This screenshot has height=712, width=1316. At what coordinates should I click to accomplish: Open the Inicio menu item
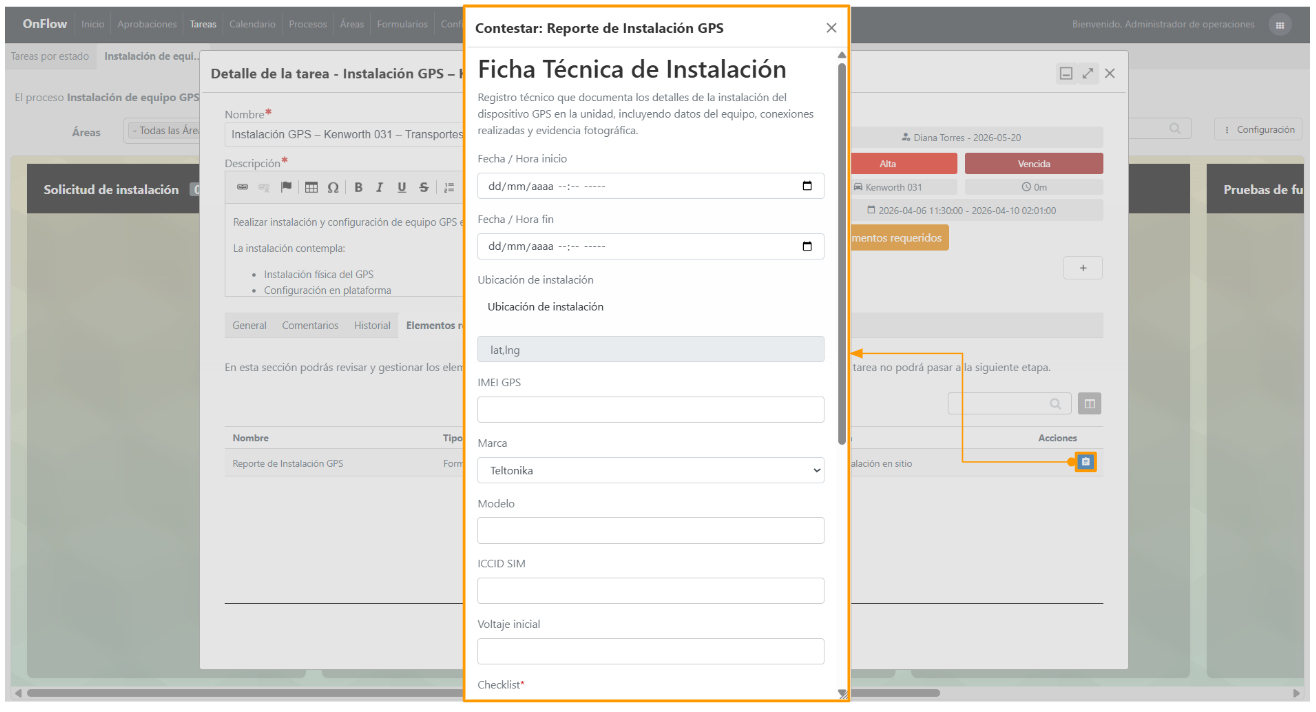pyautogui.click(x=93, y=24)
